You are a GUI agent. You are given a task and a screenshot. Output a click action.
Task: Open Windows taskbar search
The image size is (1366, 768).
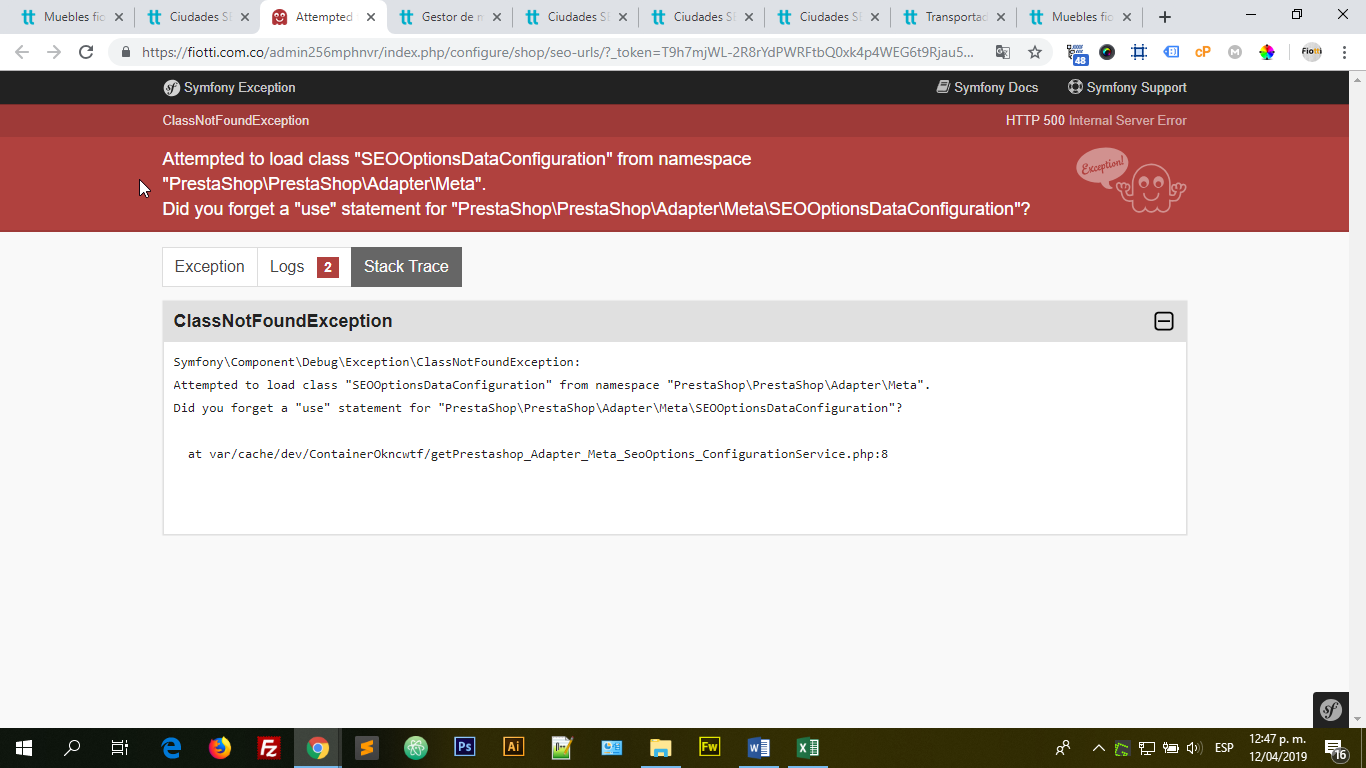point(72,748)
